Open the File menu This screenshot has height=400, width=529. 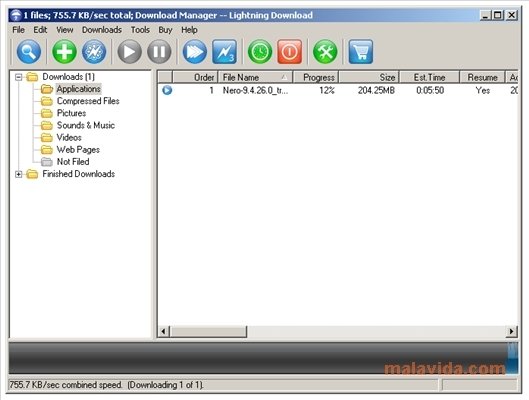click(x=18, y=30)
